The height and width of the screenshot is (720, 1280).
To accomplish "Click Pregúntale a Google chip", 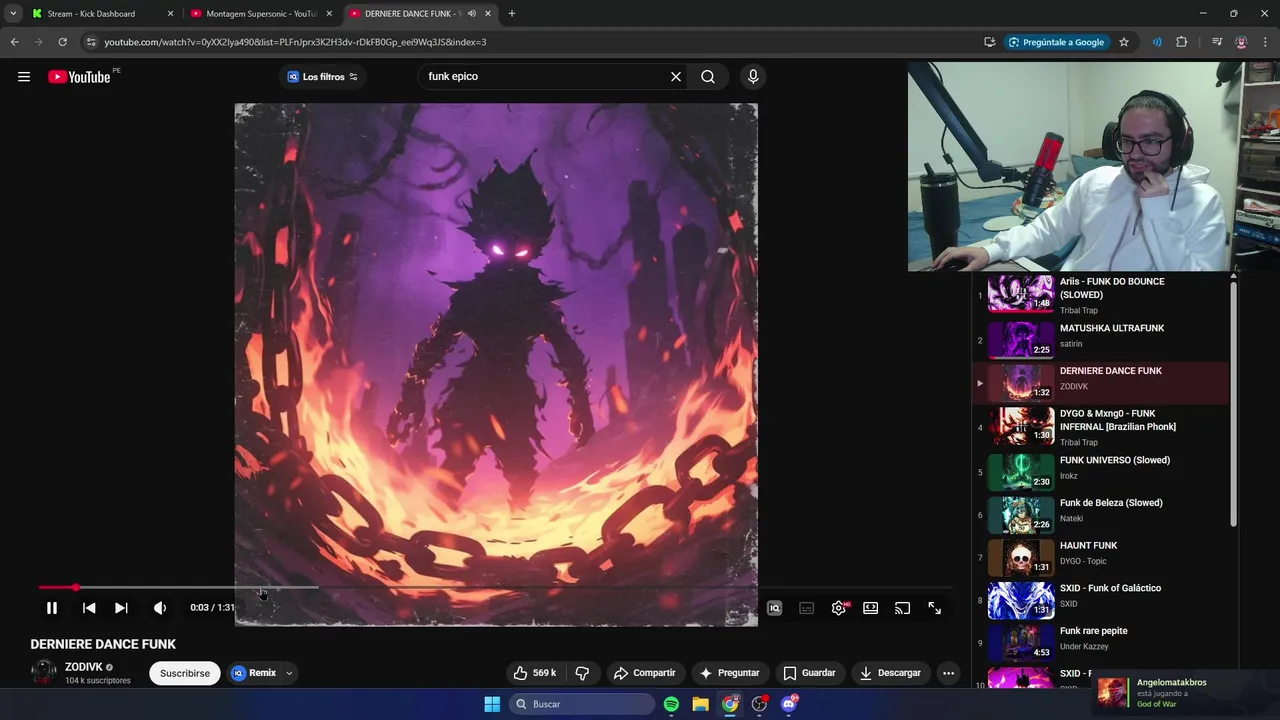I will coord(1056,42).
